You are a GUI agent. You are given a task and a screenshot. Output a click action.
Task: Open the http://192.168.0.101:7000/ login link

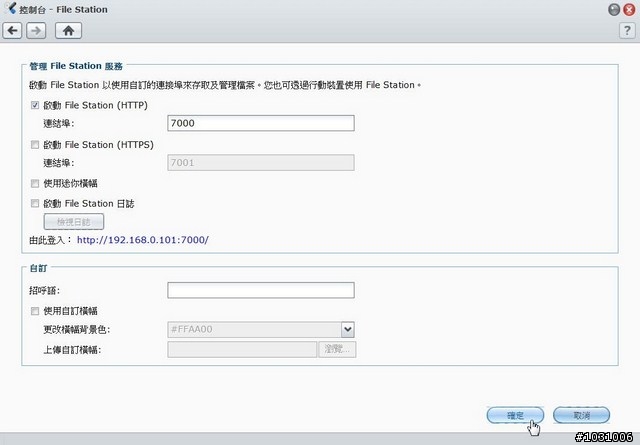[x=143, y=240]
